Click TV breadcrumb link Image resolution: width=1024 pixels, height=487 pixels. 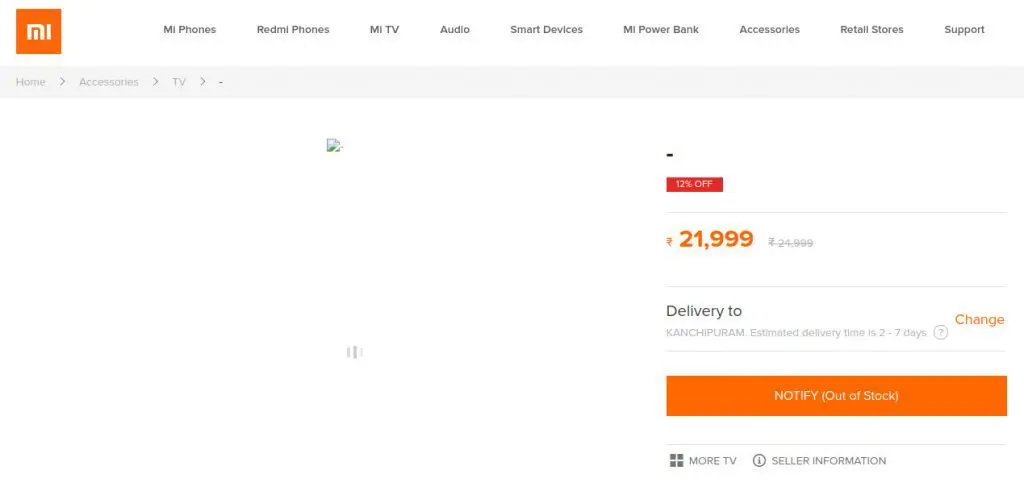pyautogui.click(x=179, y=82)
